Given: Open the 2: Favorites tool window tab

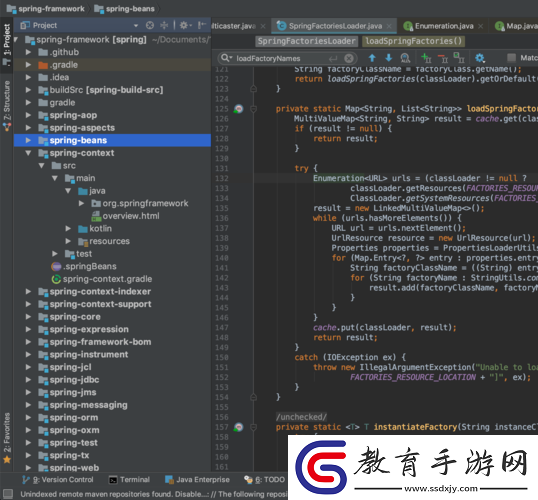Looking at the screenshot, I should click(x=7, y=438).
